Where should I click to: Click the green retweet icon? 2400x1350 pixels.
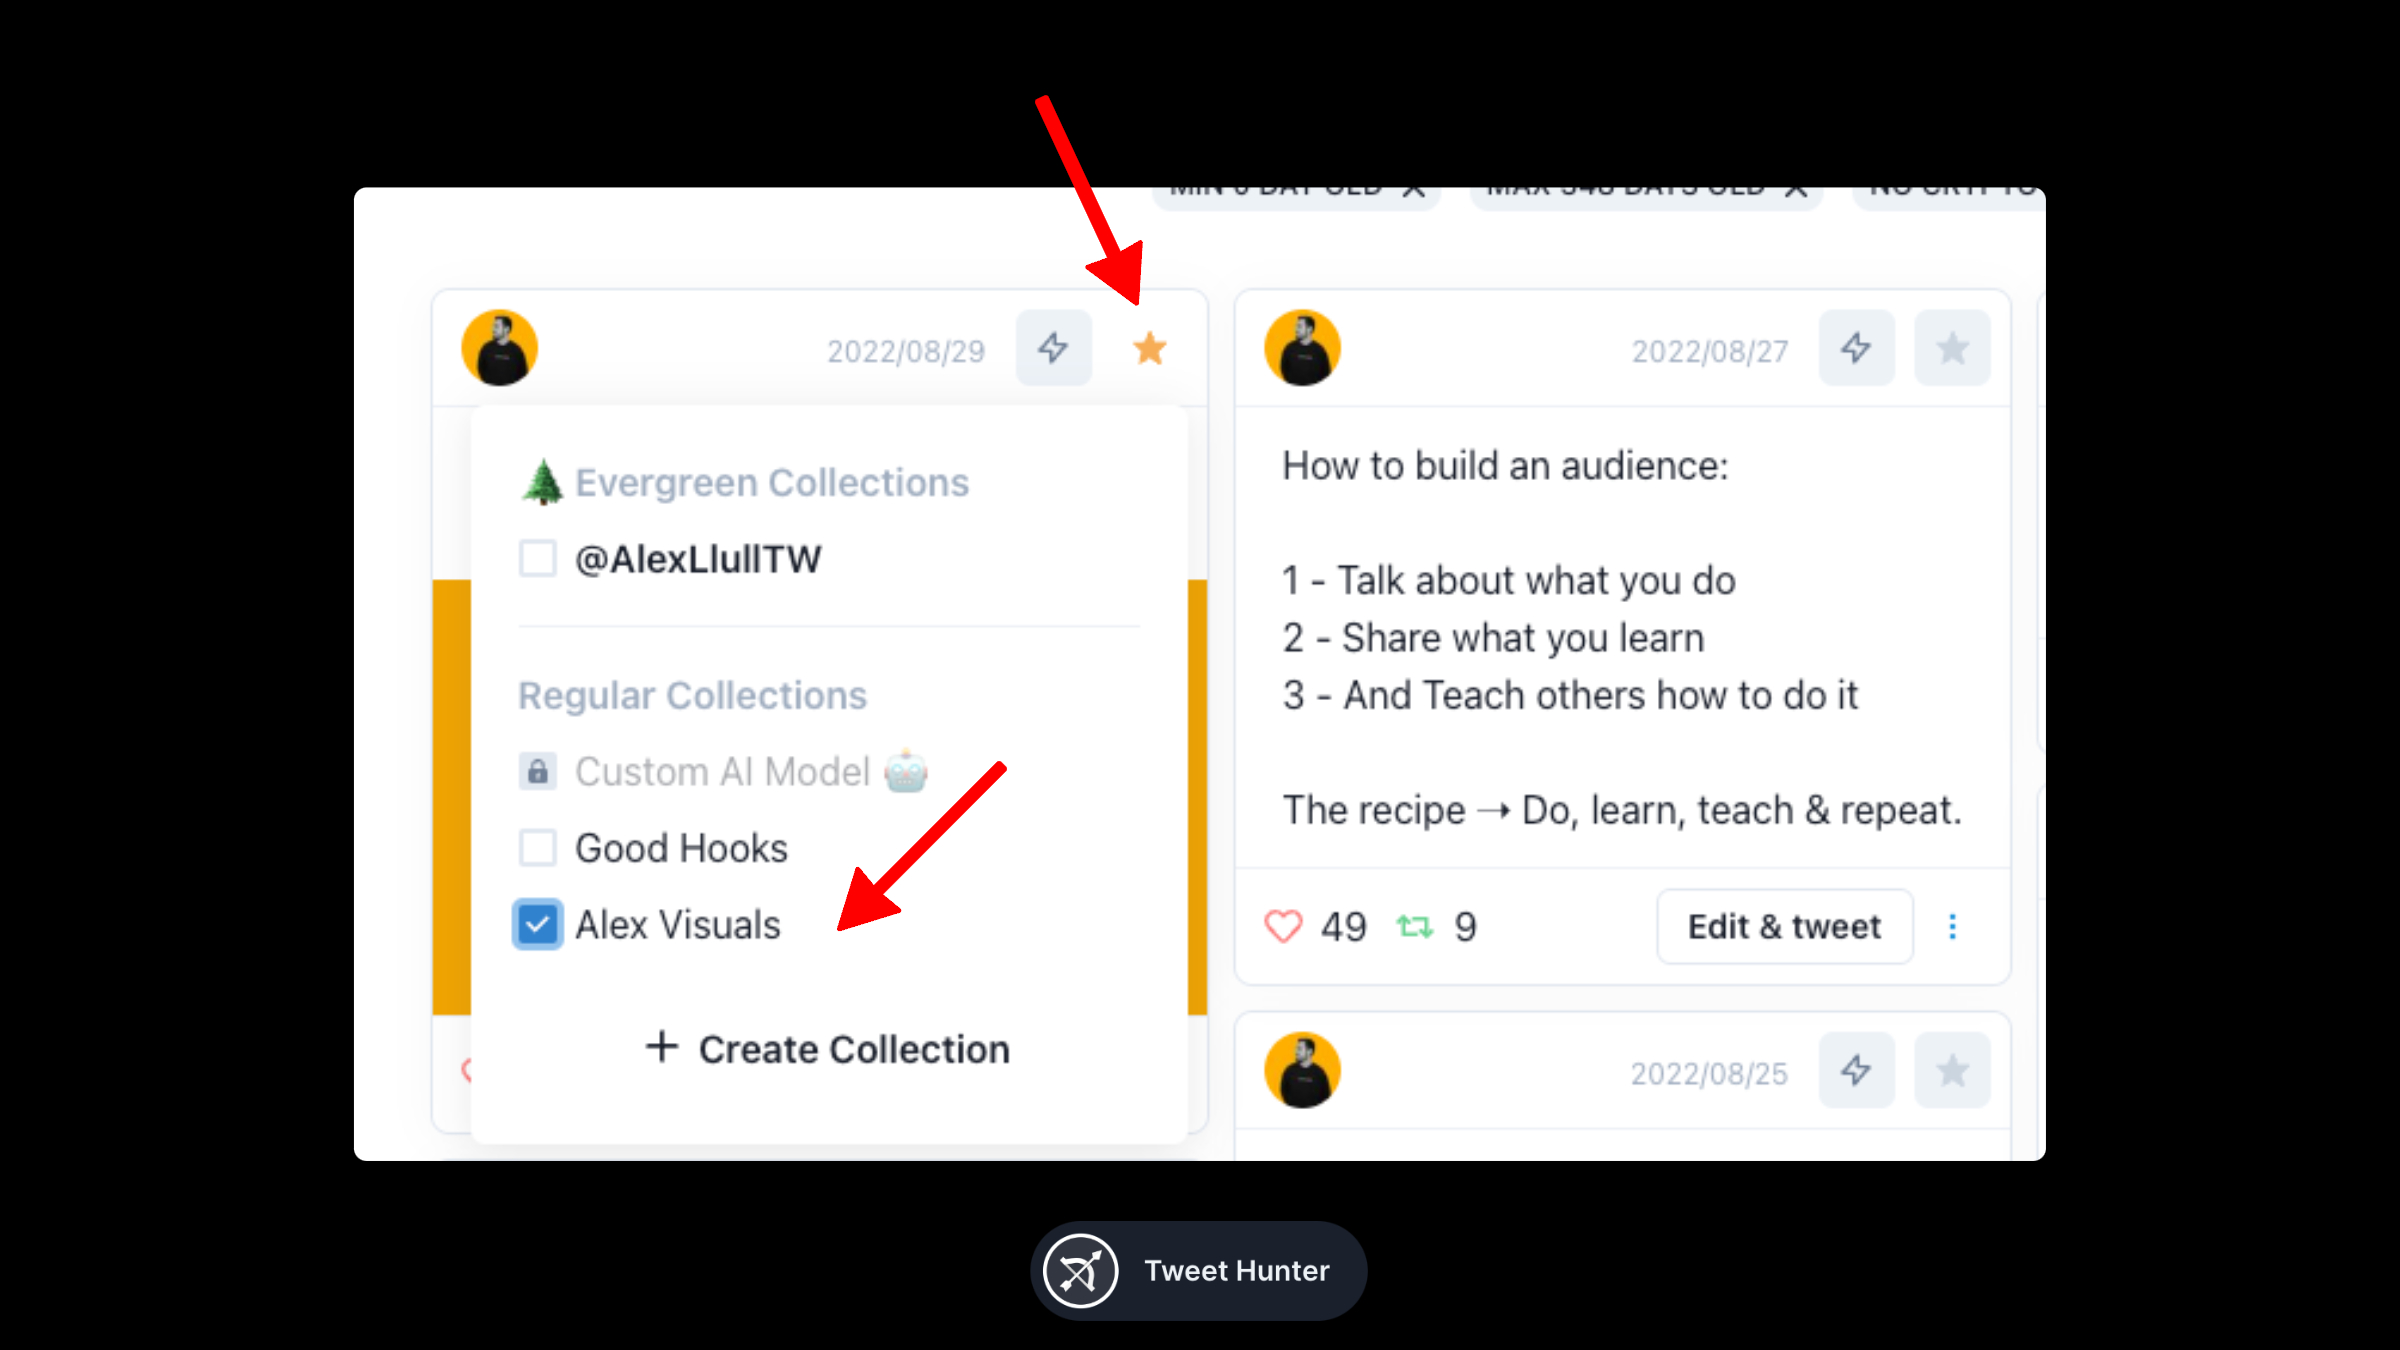click(1415, 927)
